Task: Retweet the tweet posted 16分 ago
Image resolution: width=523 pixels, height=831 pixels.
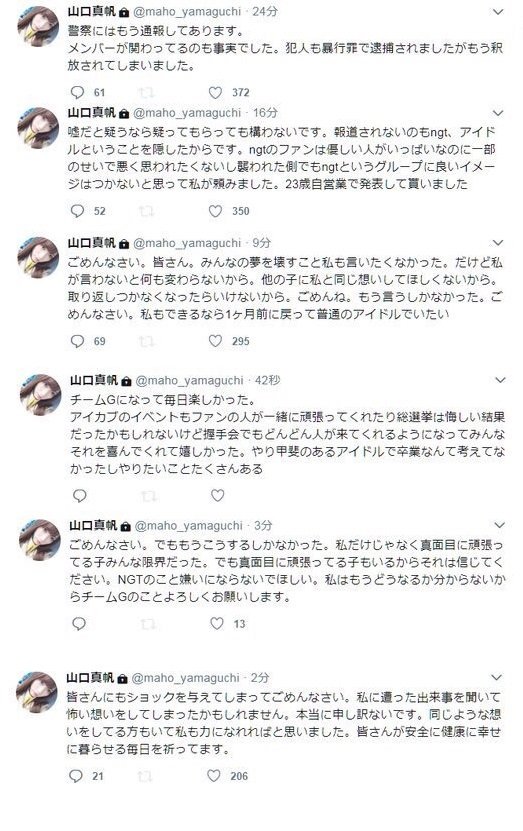Action: click(x=146, y=211)
